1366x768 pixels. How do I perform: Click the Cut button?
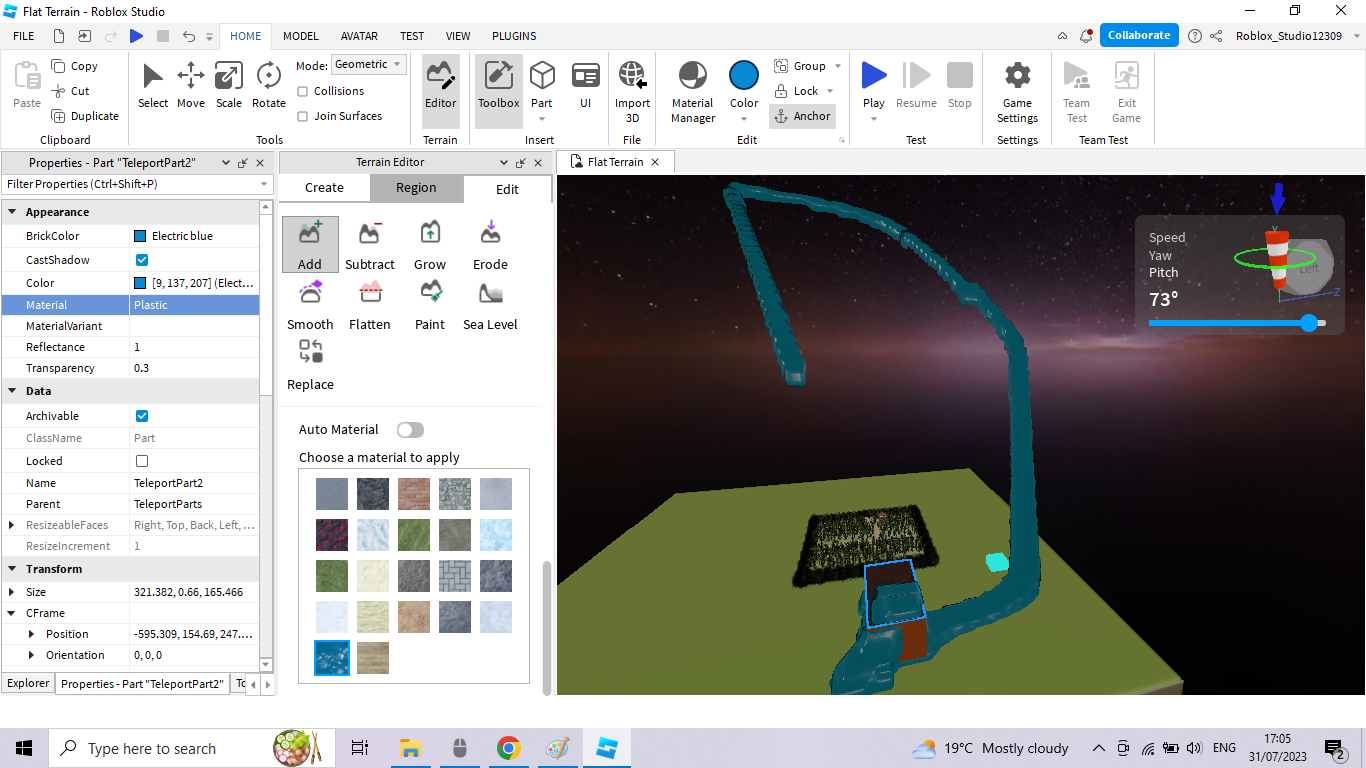click(71, 91)
